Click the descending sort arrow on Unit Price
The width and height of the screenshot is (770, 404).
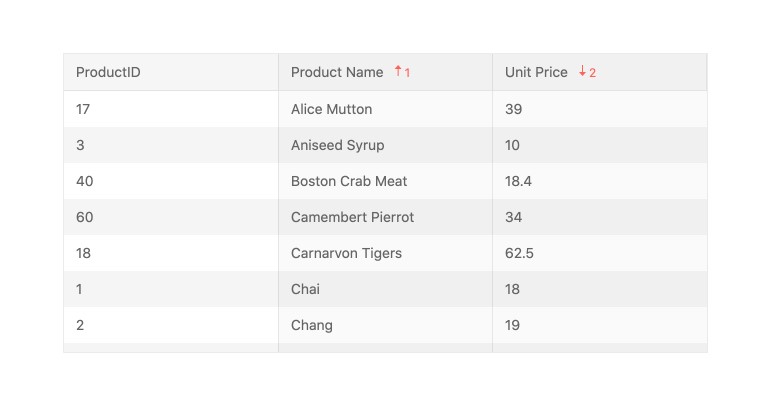pyautogui.click(x=582, y=71)
